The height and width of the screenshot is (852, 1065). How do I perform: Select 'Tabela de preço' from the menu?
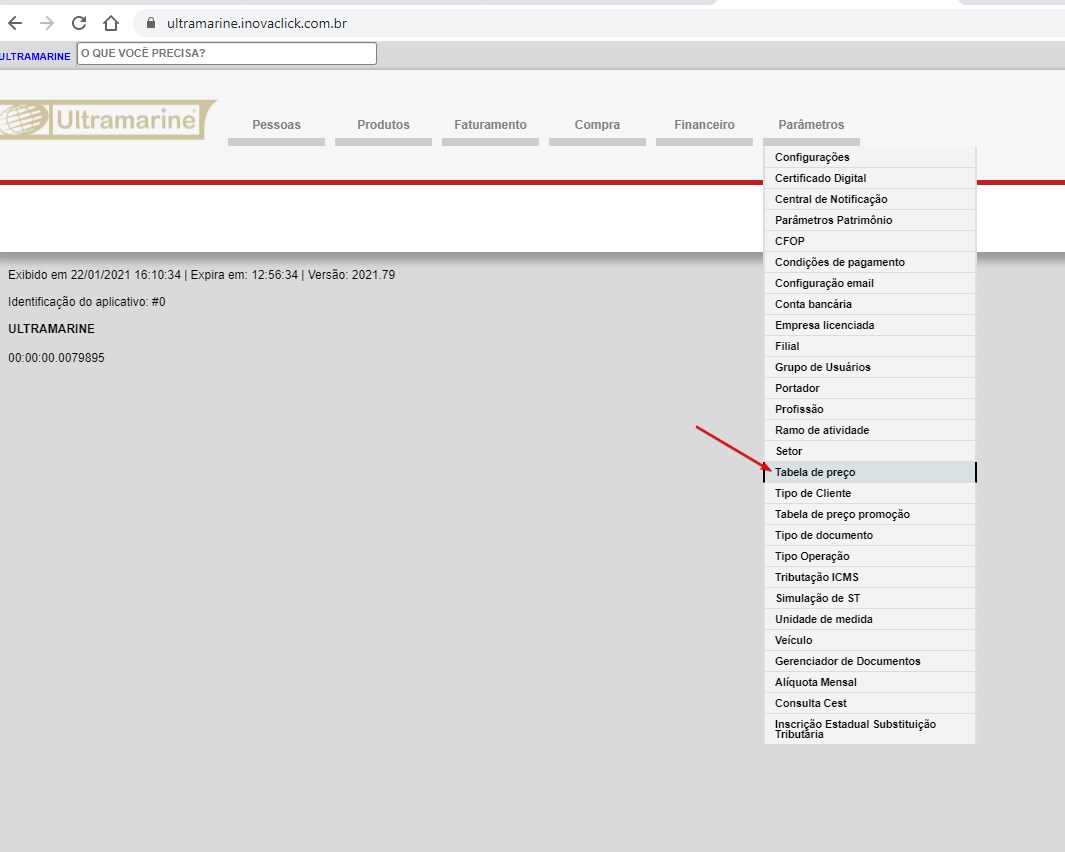[815, 472]
